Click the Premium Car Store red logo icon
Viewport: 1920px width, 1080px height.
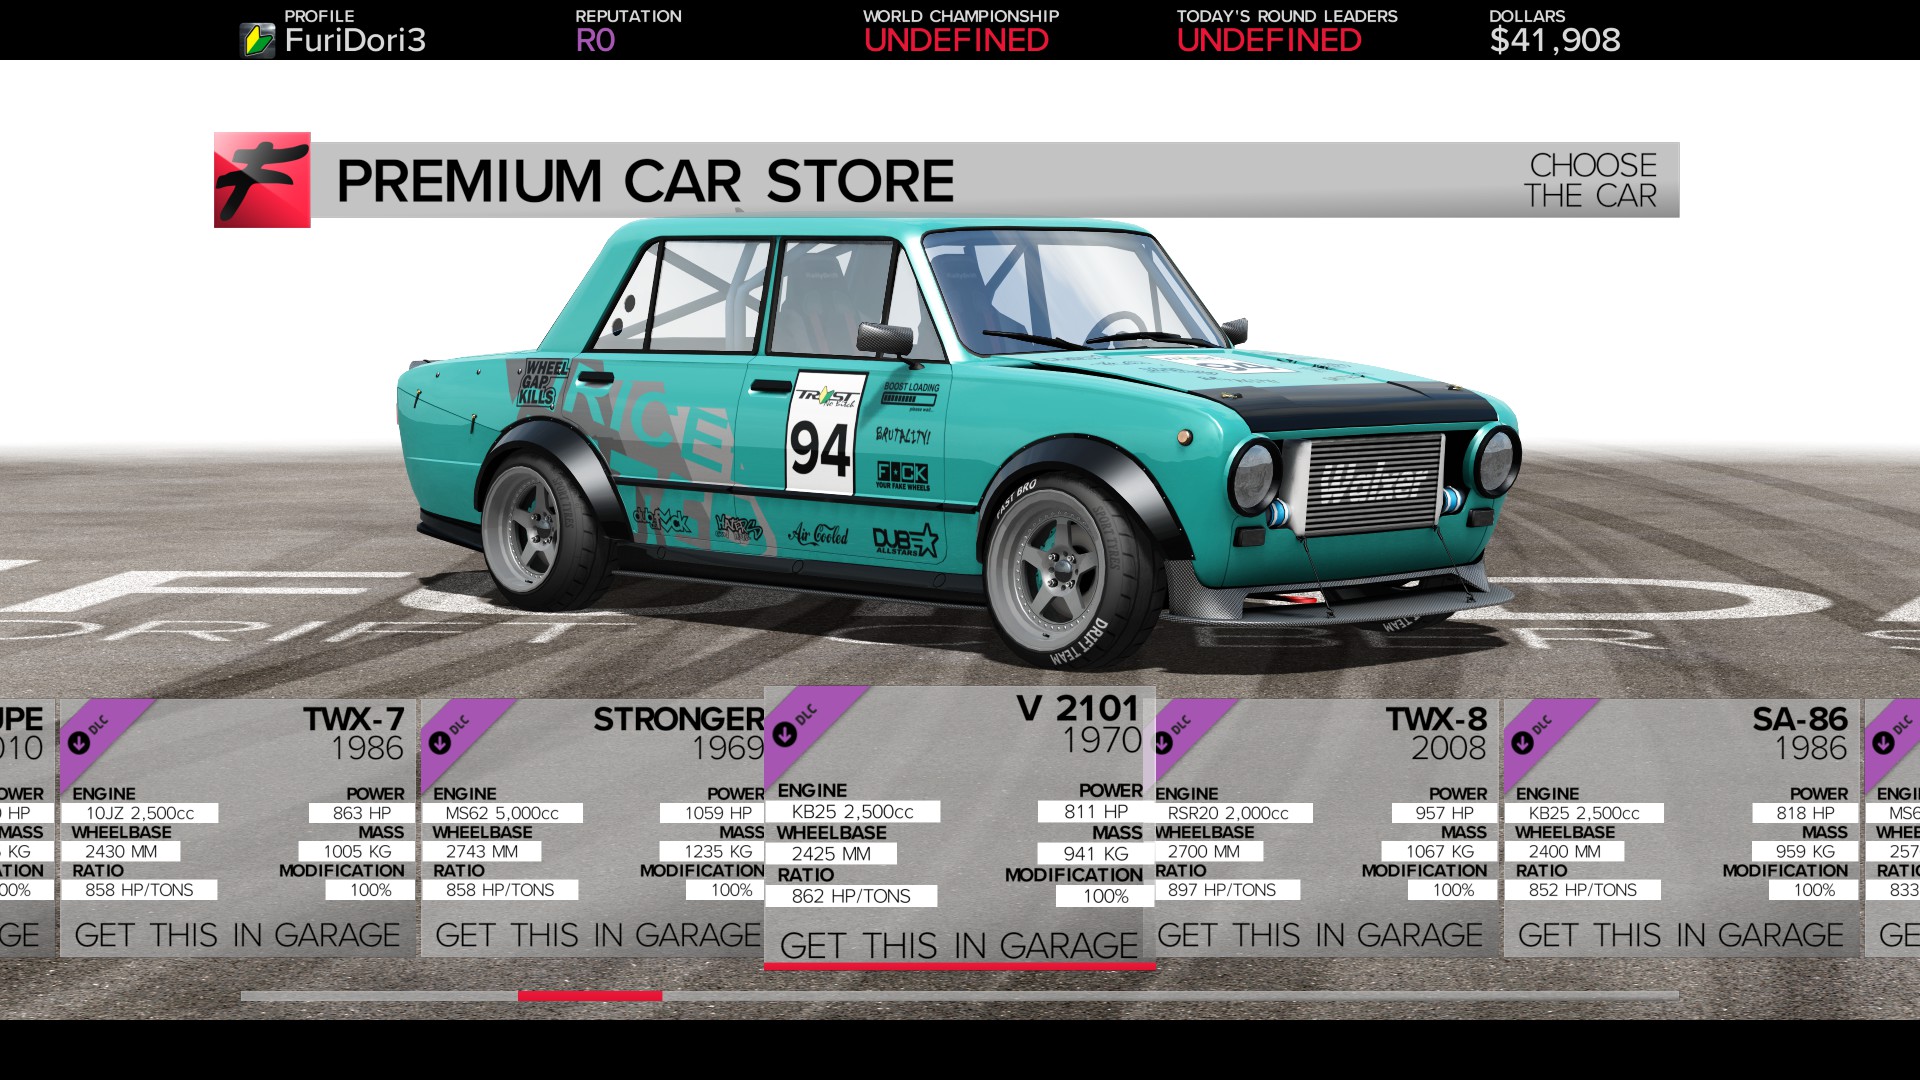click(x=262, y=180)
